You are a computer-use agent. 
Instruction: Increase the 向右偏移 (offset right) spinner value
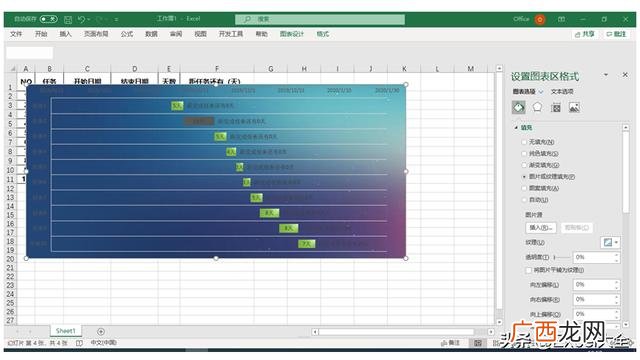[617, 297]
